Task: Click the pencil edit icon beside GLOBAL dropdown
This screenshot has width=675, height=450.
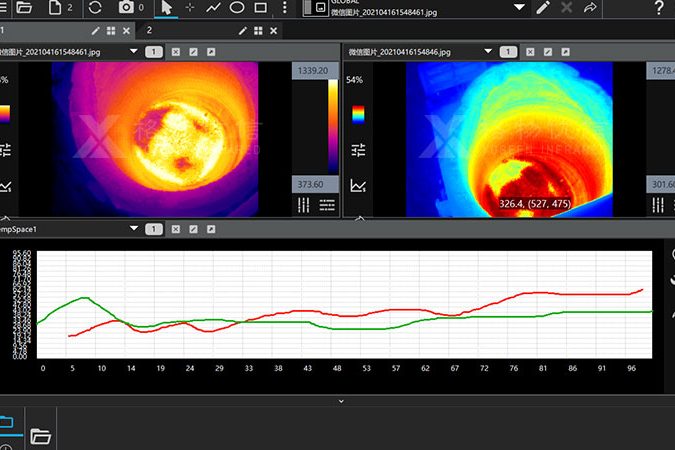Action: click(543, 8)
